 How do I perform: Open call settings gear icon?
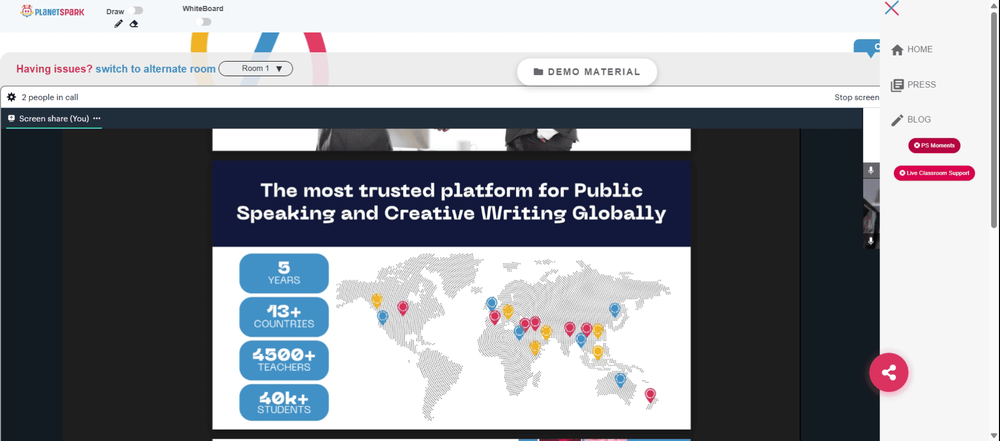(11, 98)
